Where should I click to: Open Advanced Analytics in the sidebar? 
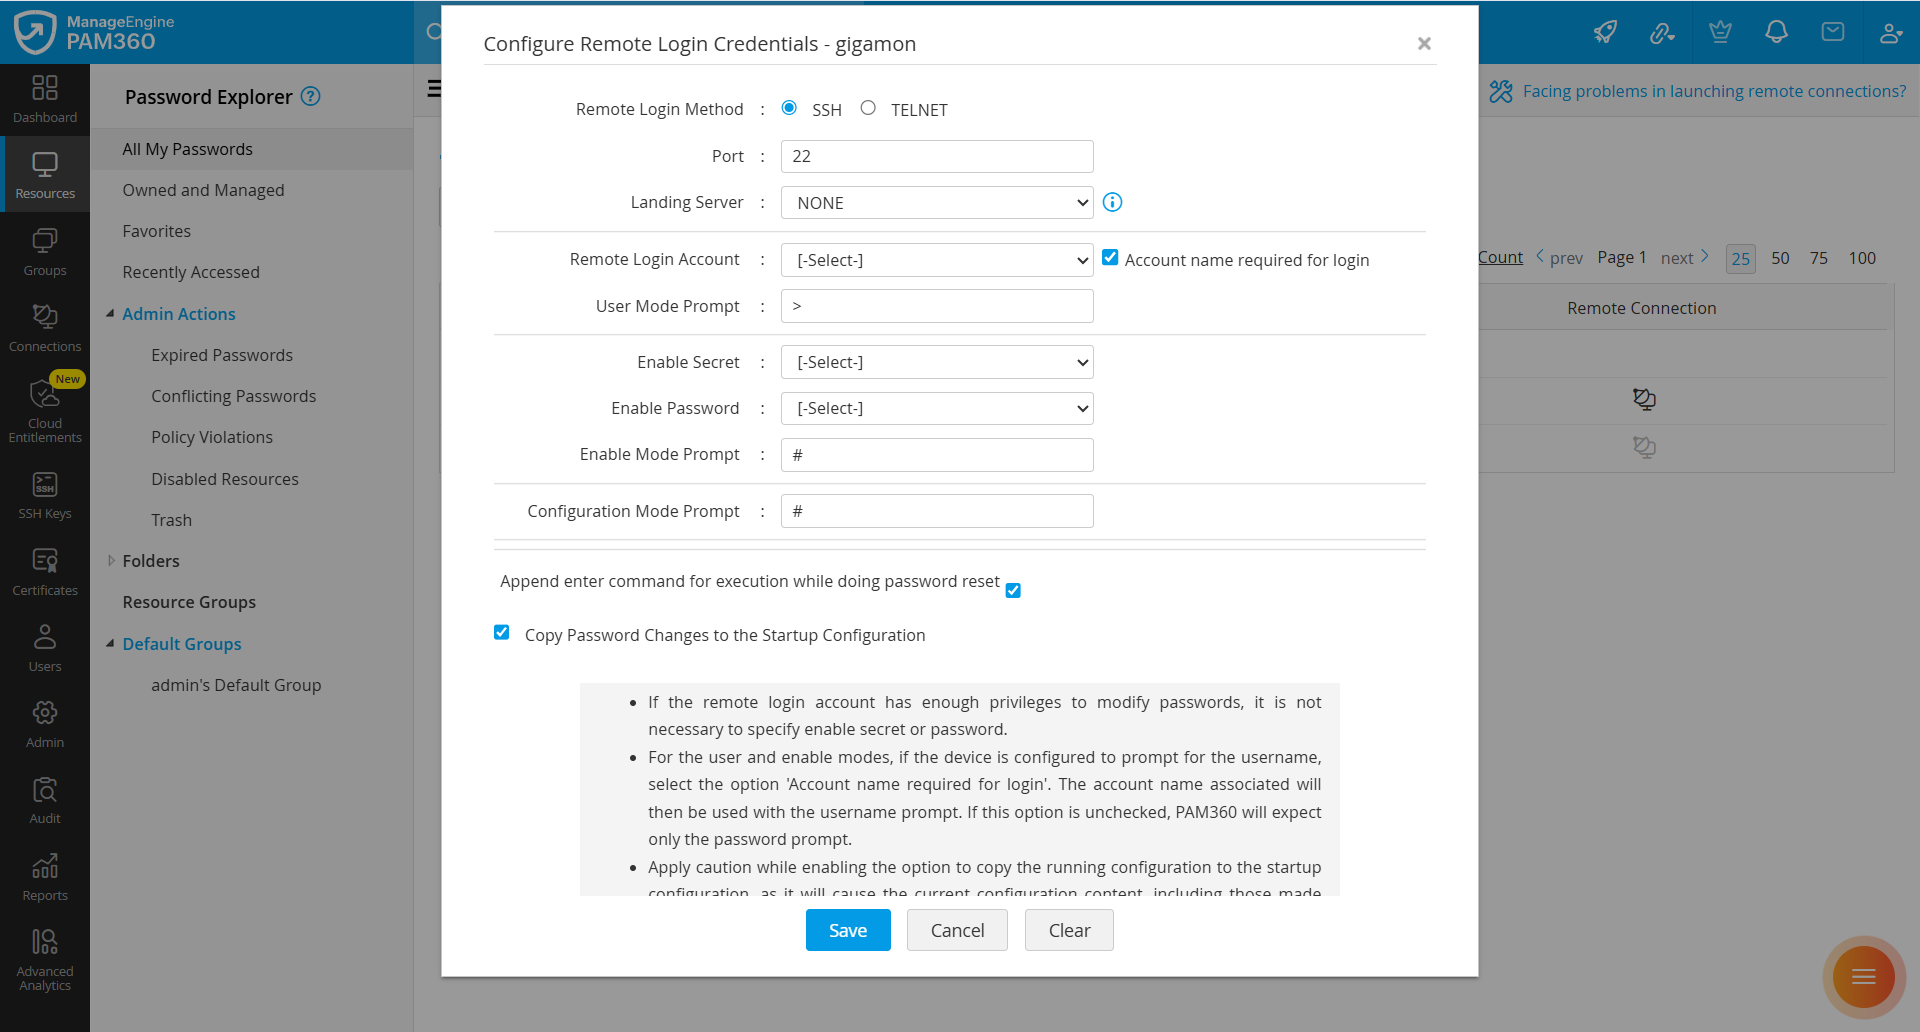pyautogui.click(x=45, y=957)
